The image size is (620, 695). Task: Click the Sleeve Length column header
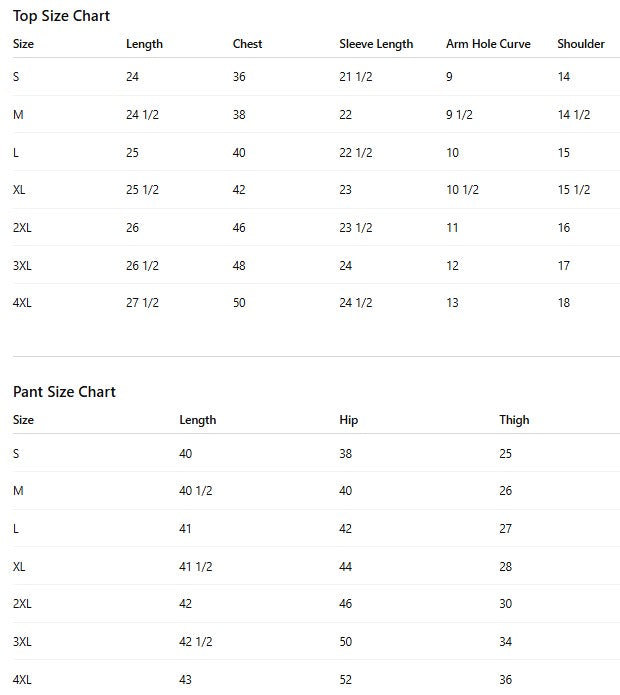click(376, 44)
